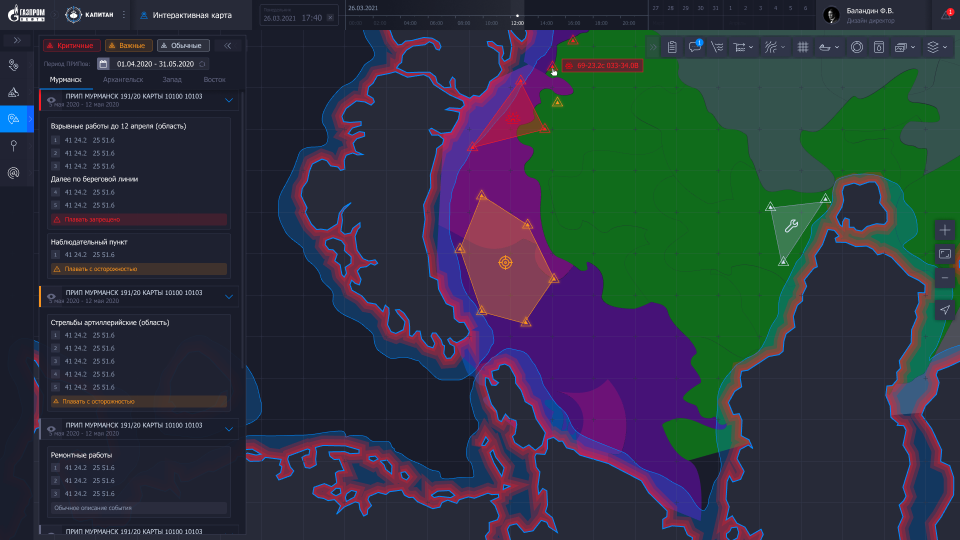
Task: Collapse the warnings panel with double-arrow button
Action: (x=228, y=45)
